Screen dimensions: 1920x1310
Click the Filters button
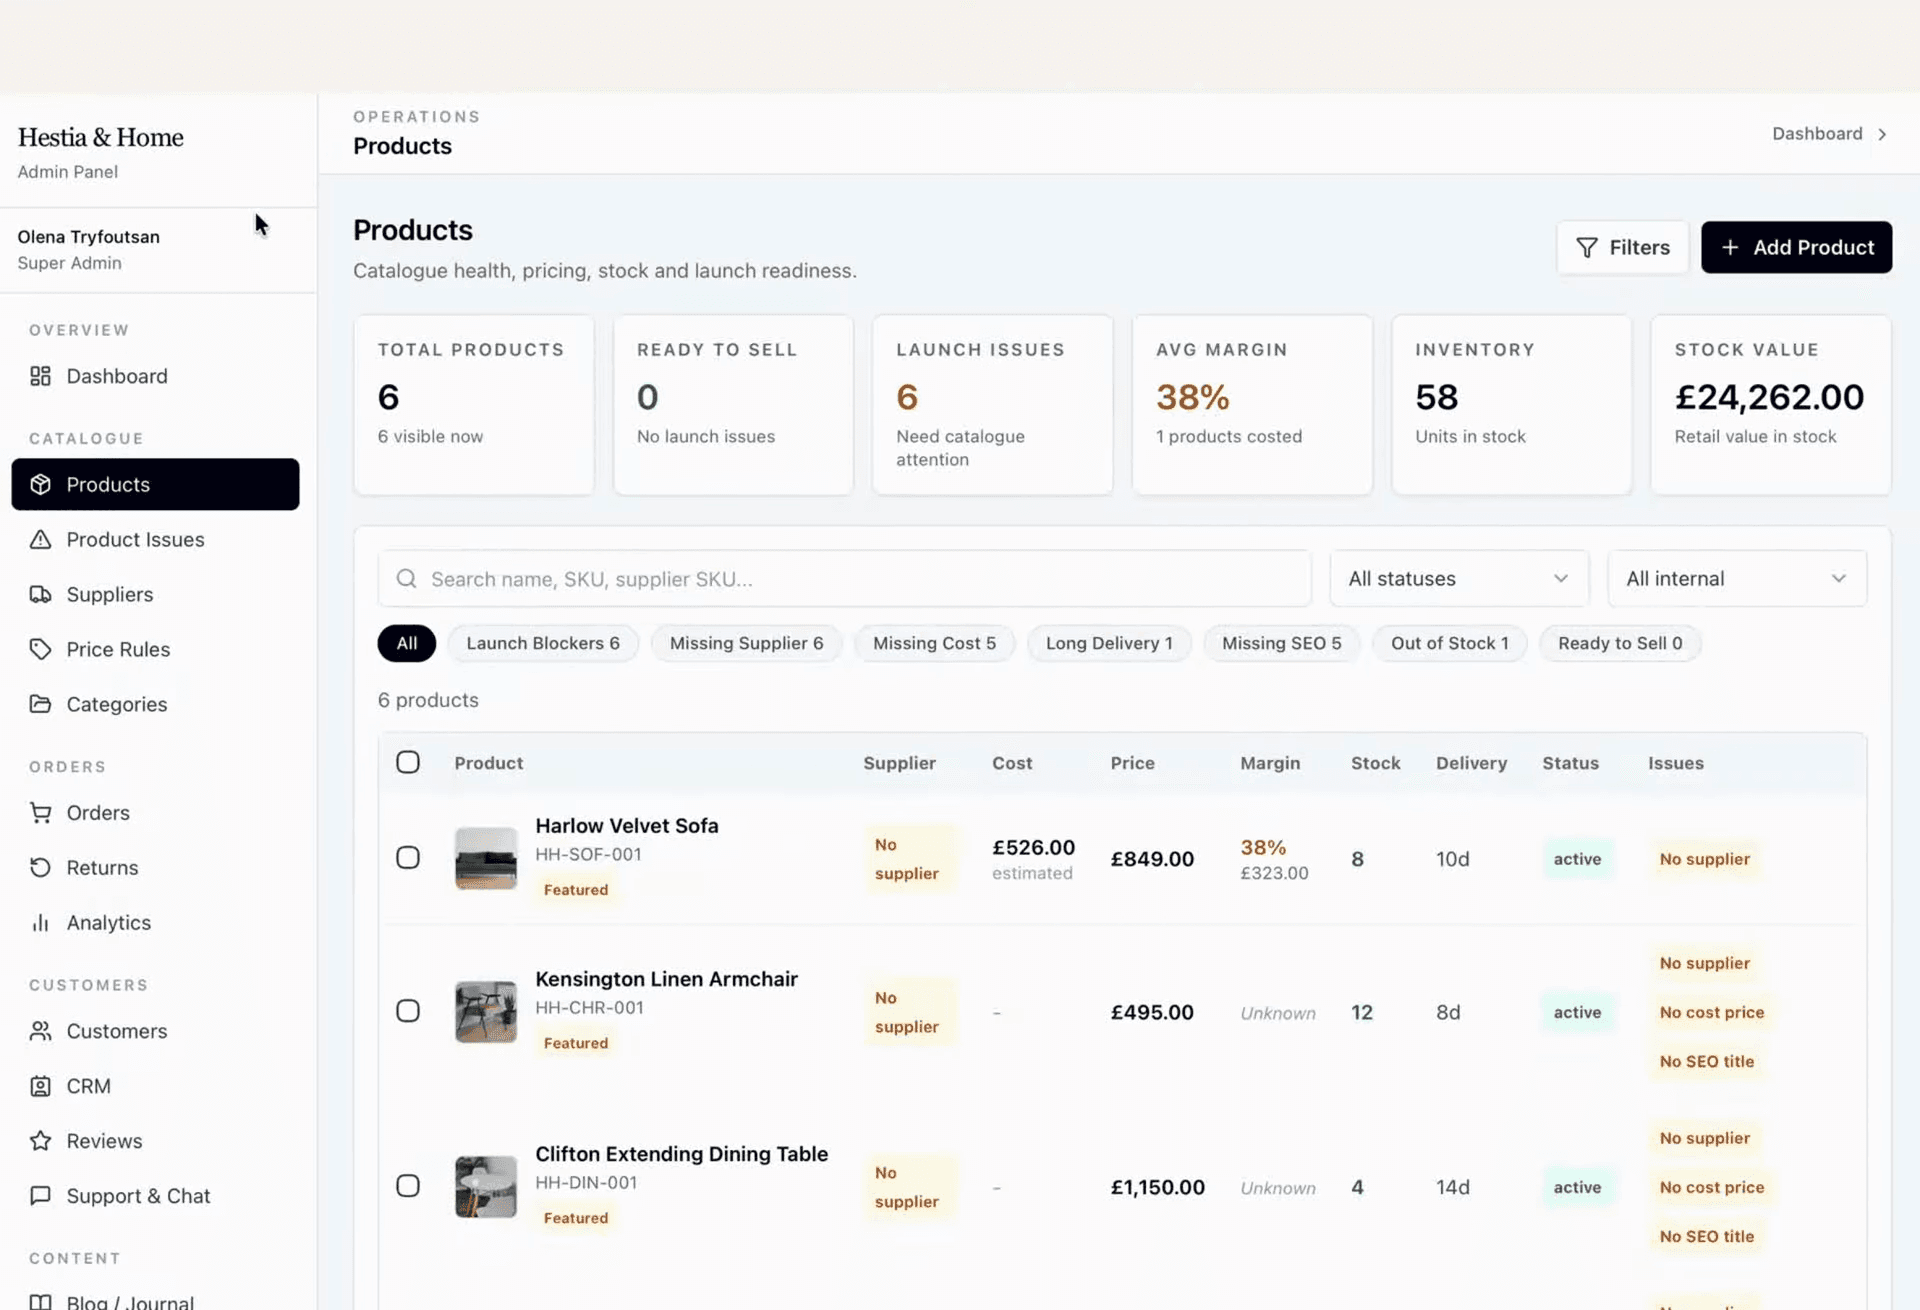point(1623,247)
